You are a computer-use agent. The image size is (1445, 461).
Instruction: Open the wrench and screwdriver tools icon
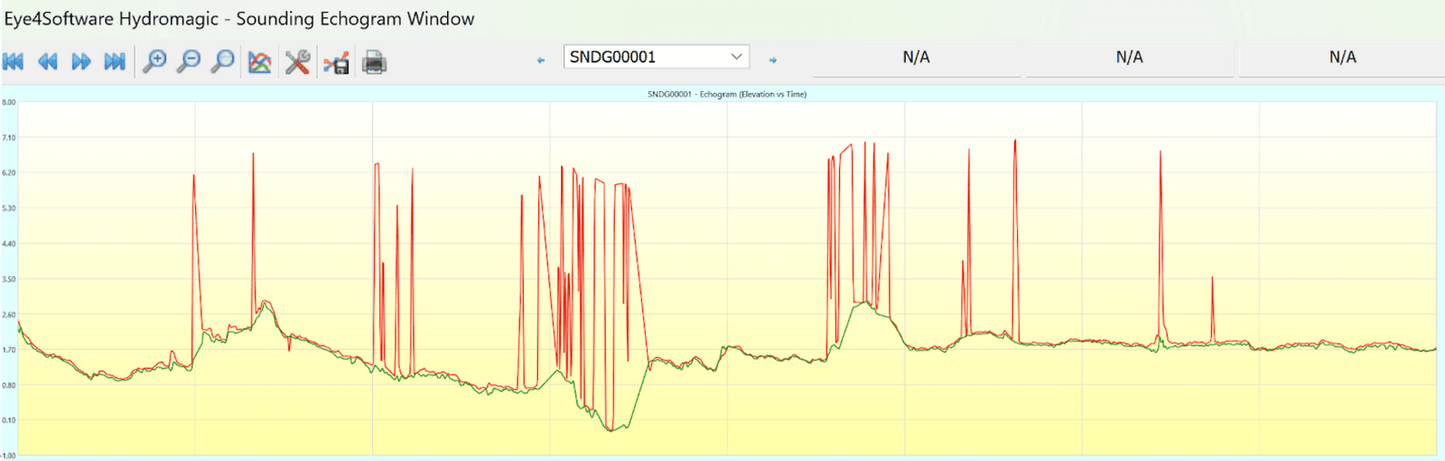297,62
